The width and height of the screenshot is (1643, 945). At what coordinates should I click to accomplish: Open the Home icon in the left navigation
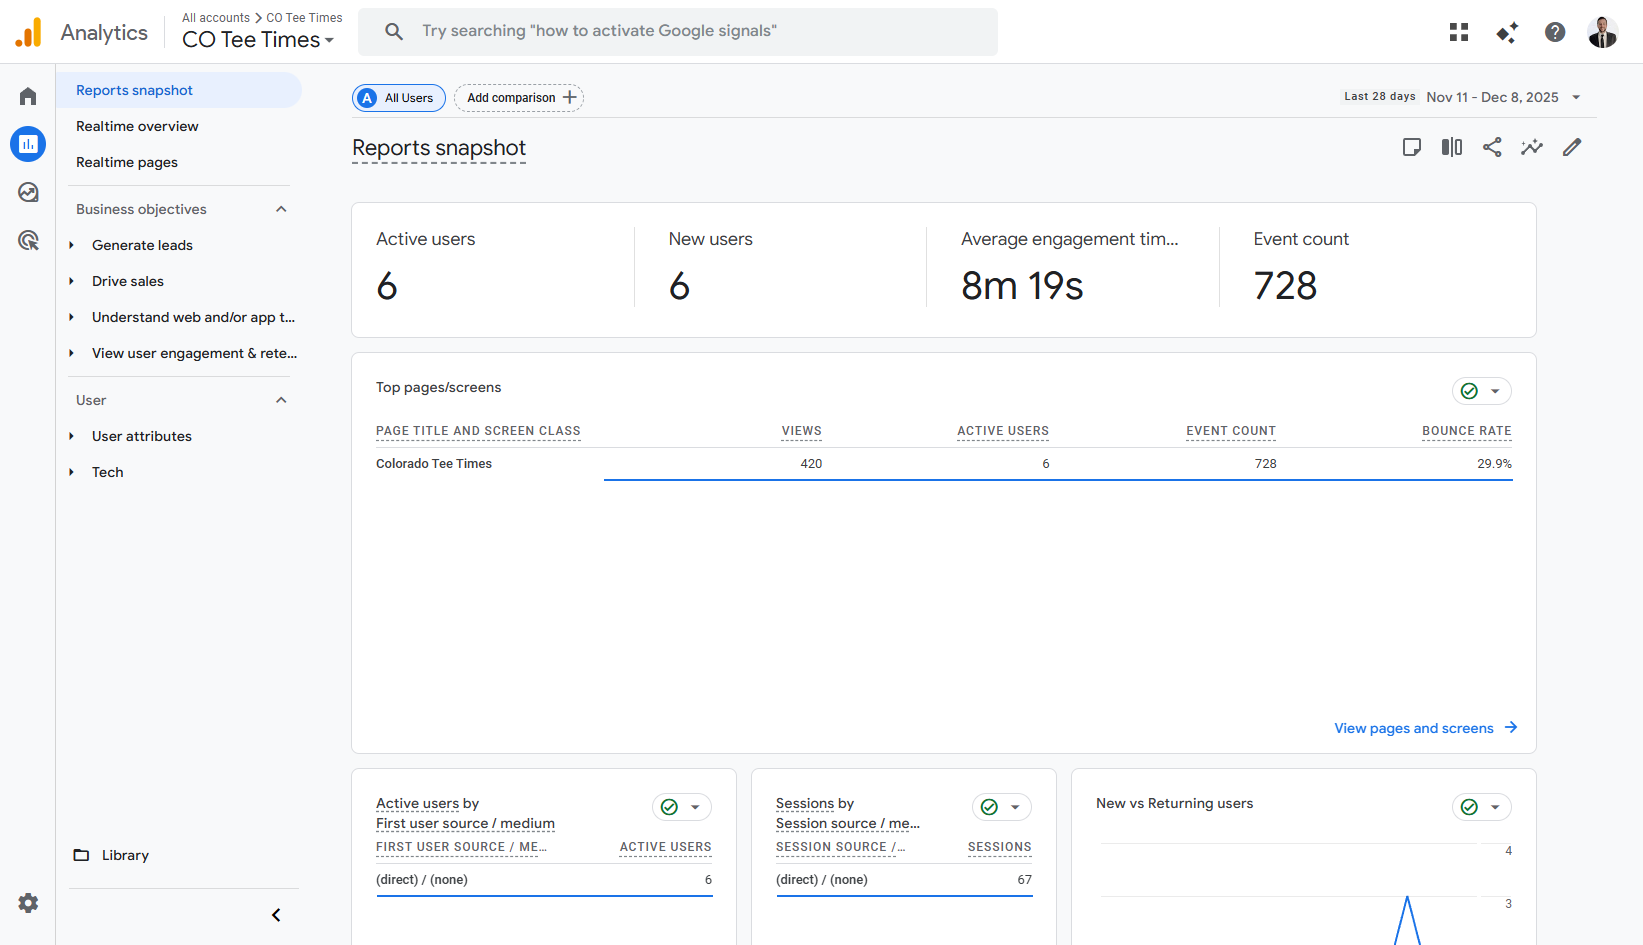click(27, 95)
